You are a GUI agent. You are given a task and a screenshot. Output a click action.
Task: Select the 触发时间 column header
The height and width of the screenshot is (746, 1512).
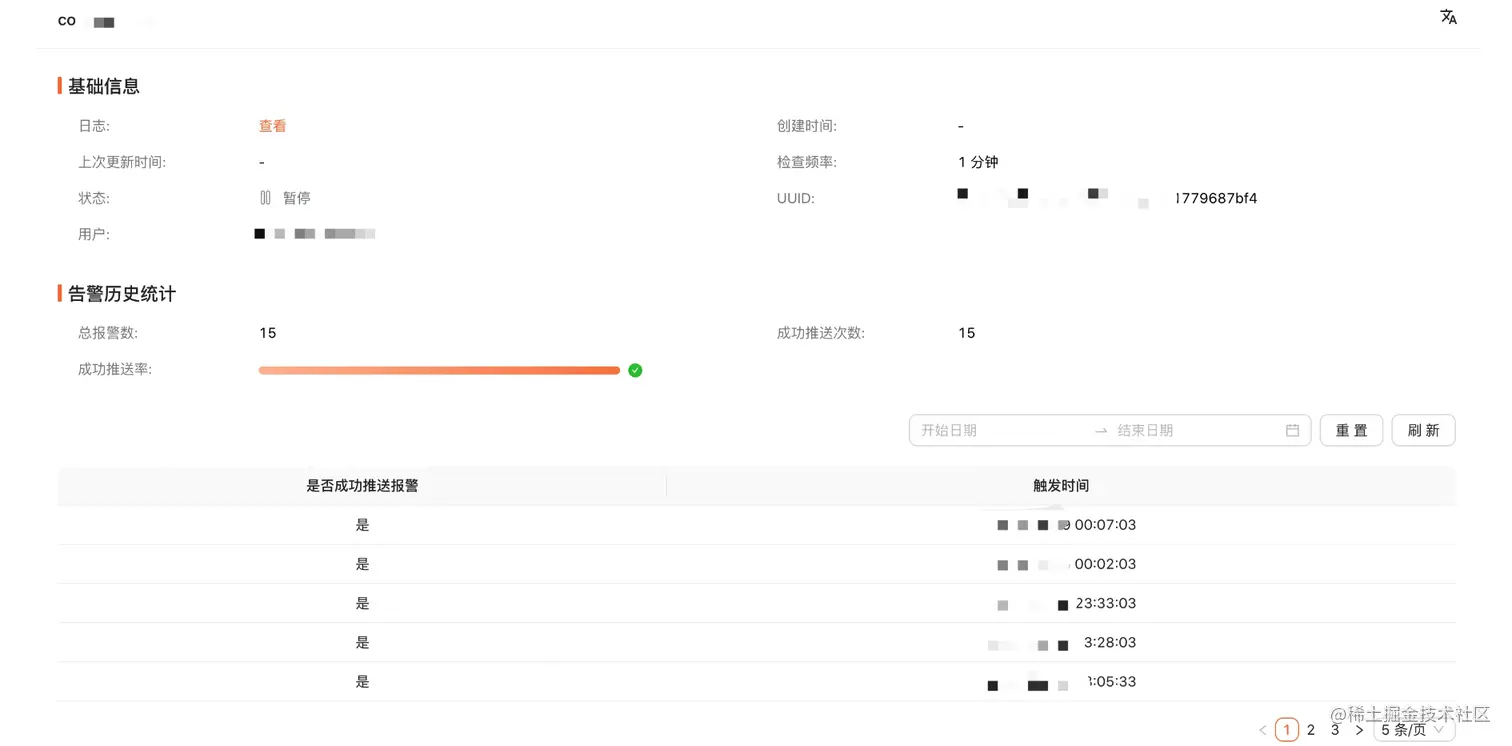1061,485
